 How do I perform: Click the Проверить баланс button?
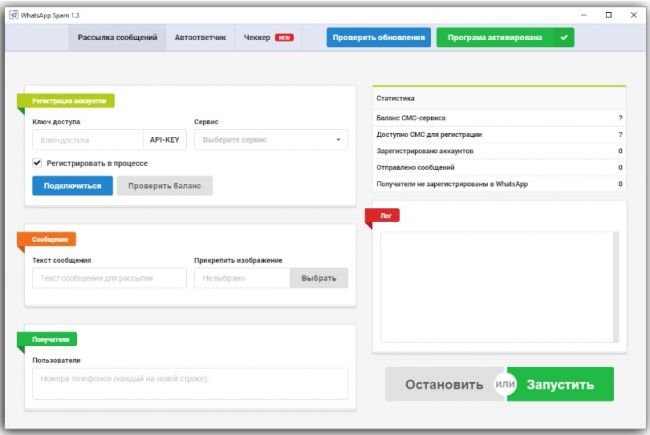click(x=165, y=186)
